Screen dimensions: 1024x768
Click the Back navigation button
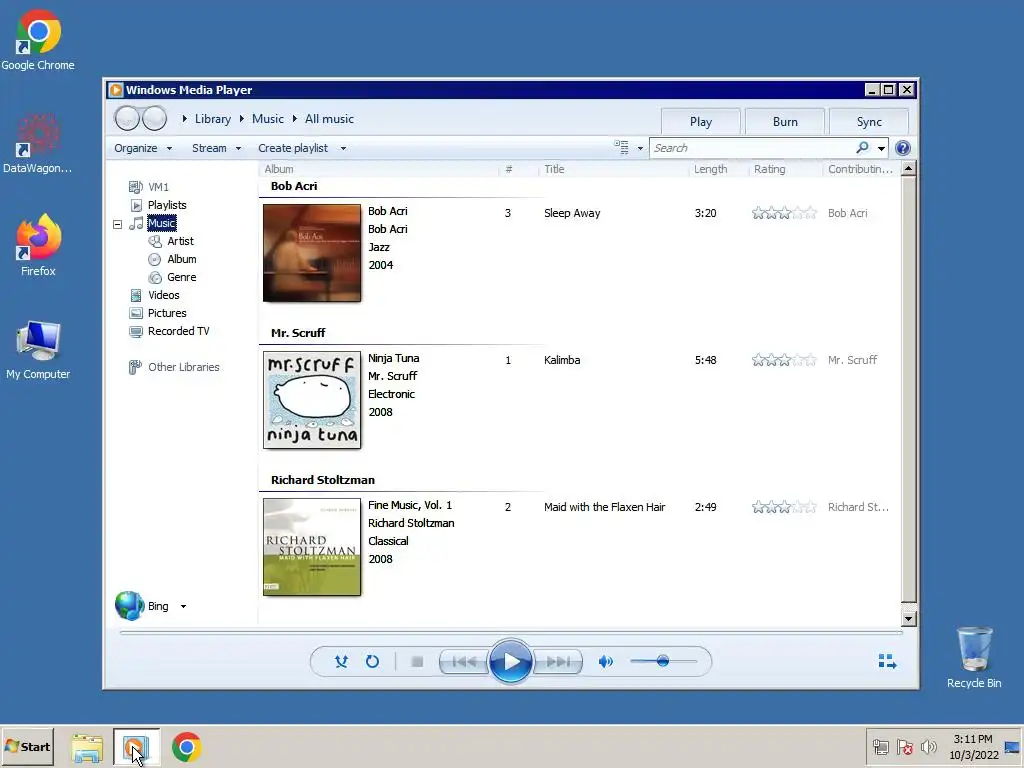(127, 118)
